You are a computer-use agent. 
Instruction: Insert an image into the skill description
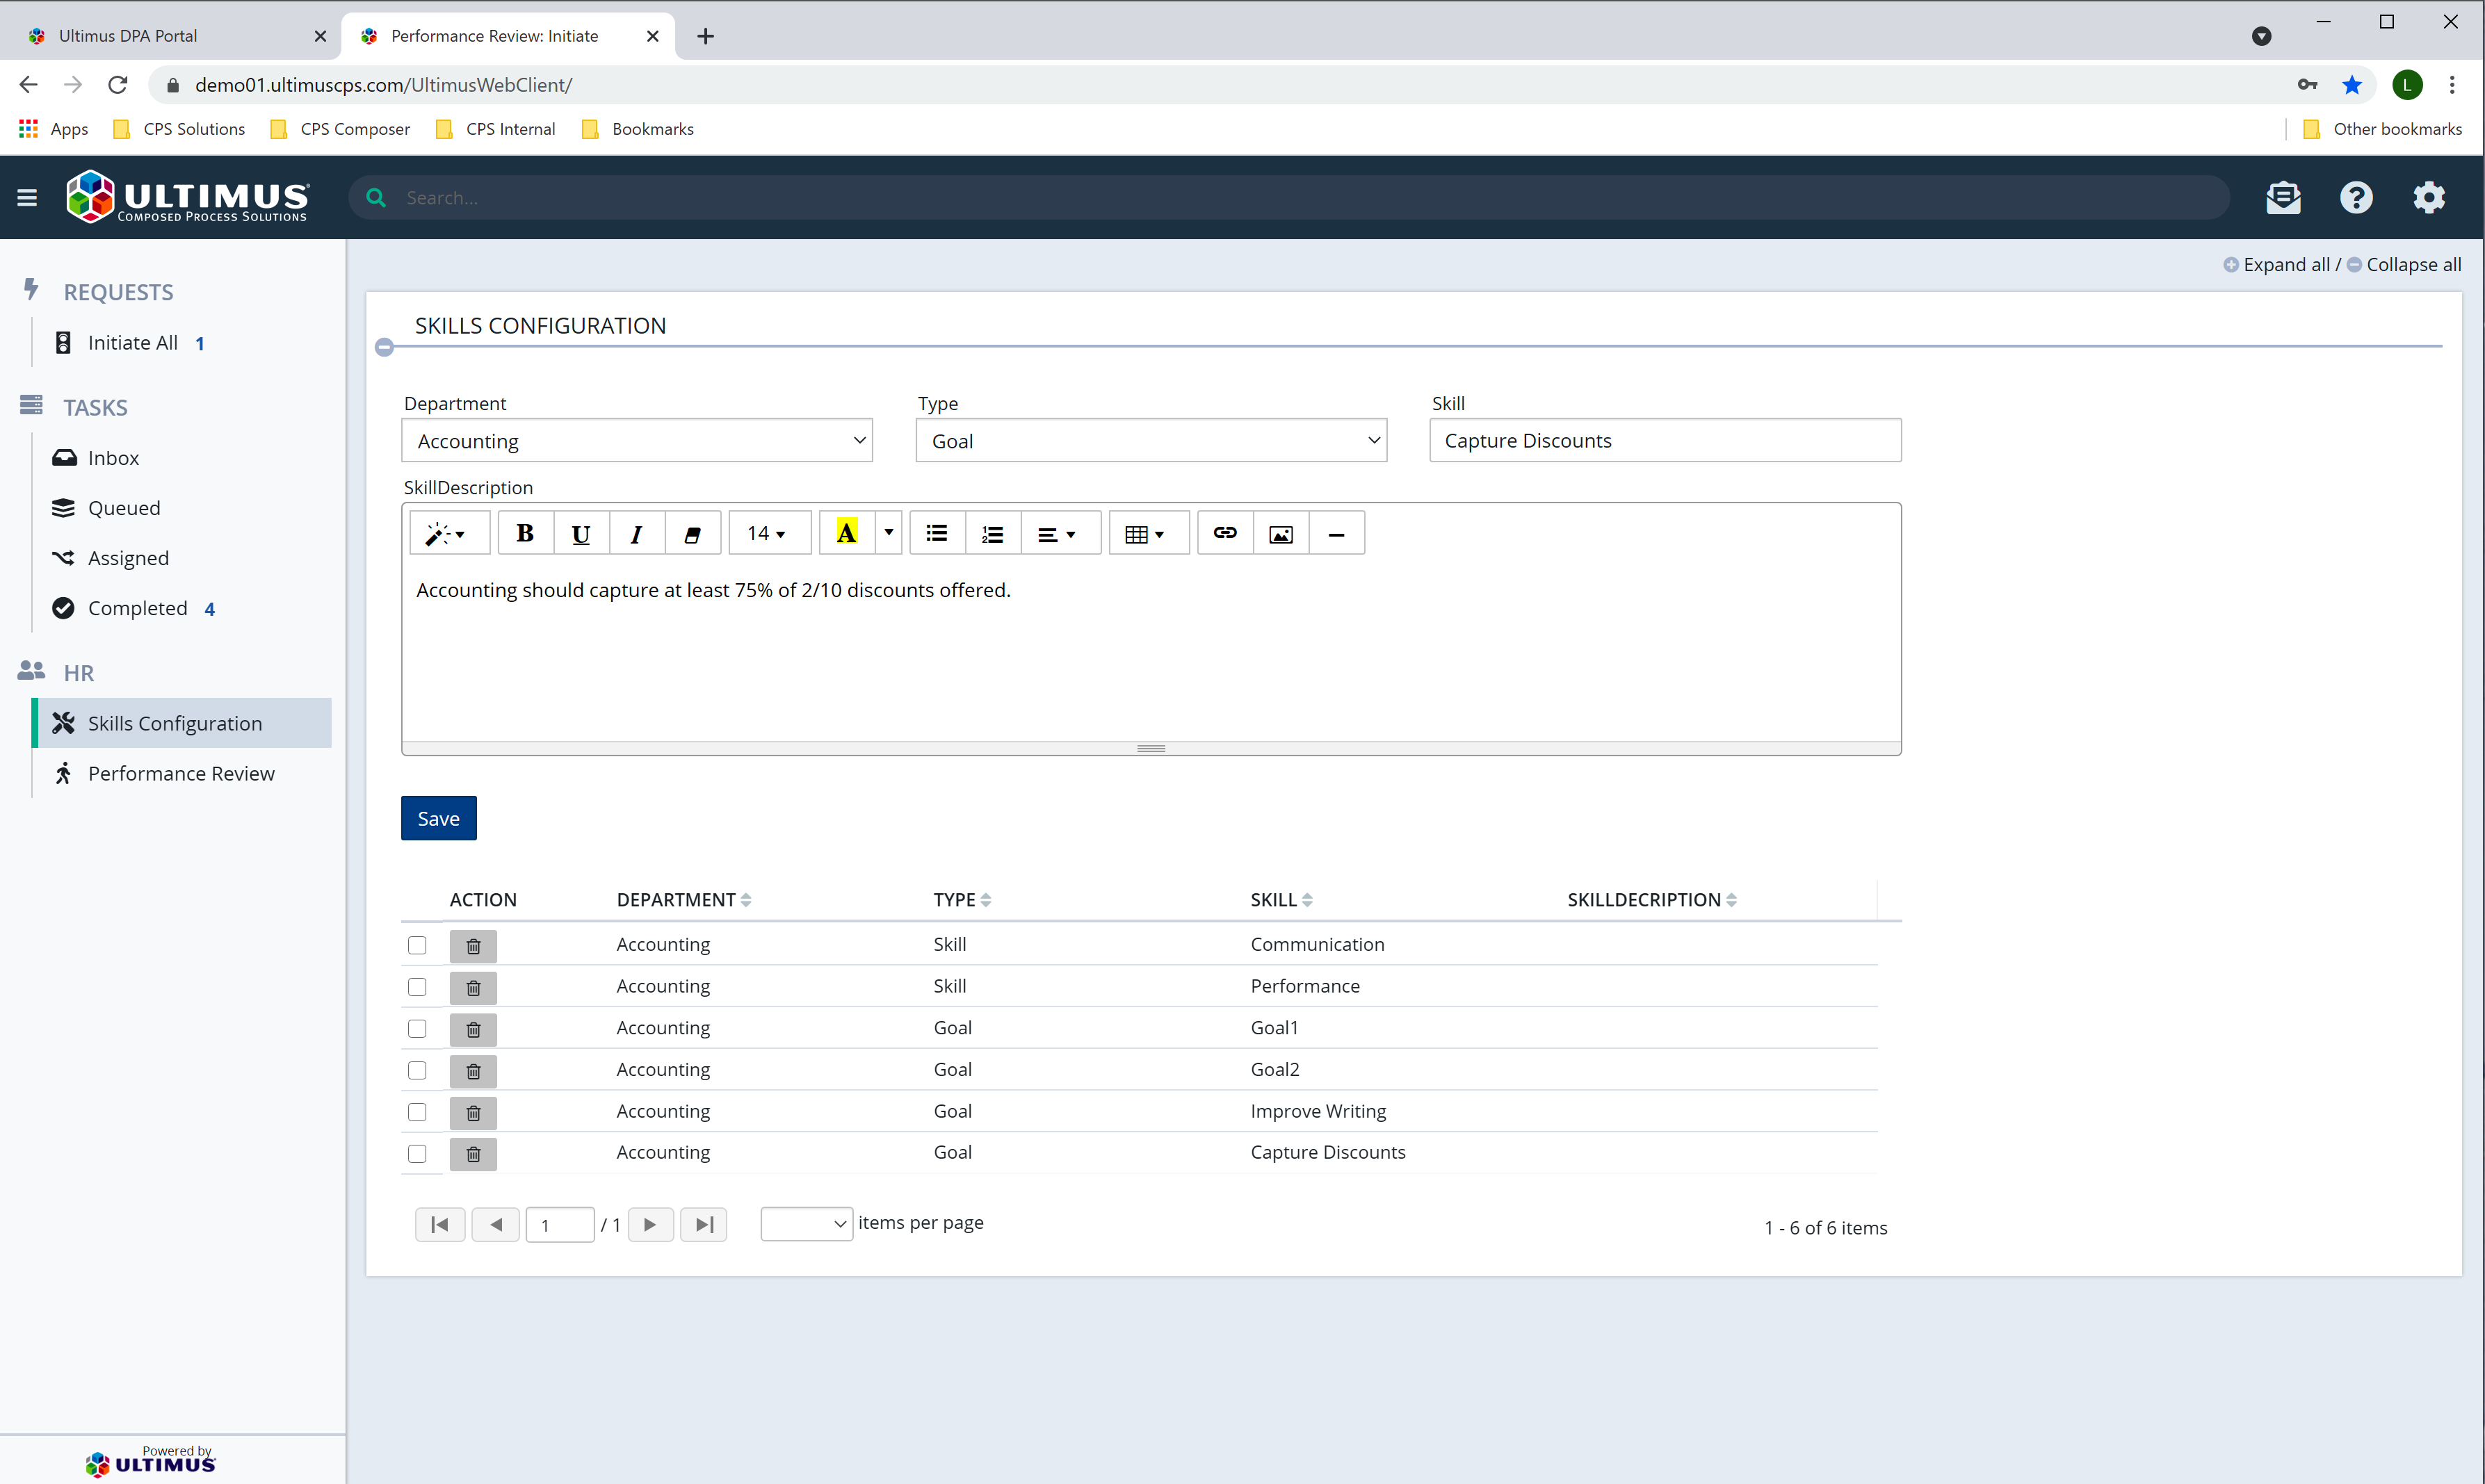(x=1280, y=533)
